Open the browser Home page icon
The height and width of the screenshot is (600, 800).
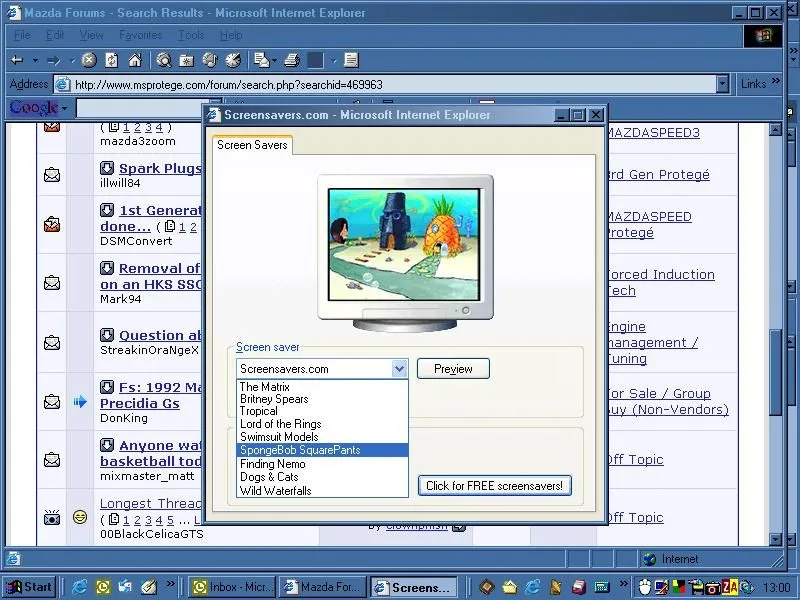133,60
